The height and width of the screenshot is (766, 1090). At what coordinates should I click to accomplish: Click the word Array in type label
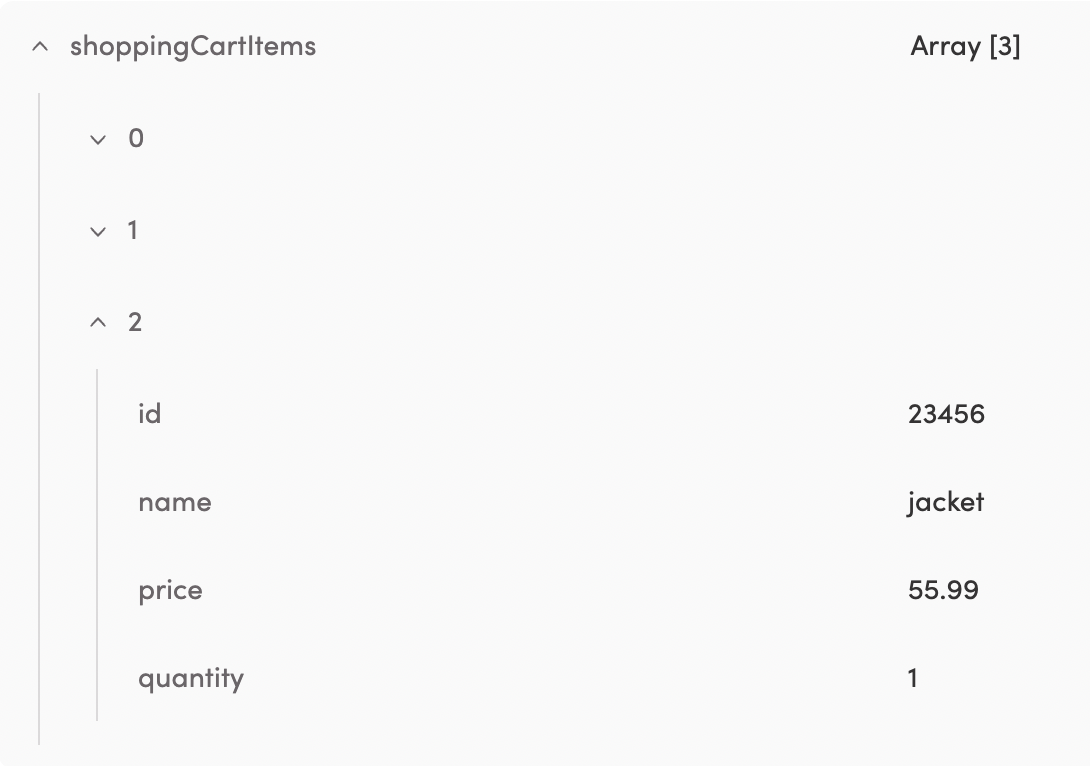pyautogui.click(x=945, y=46)
